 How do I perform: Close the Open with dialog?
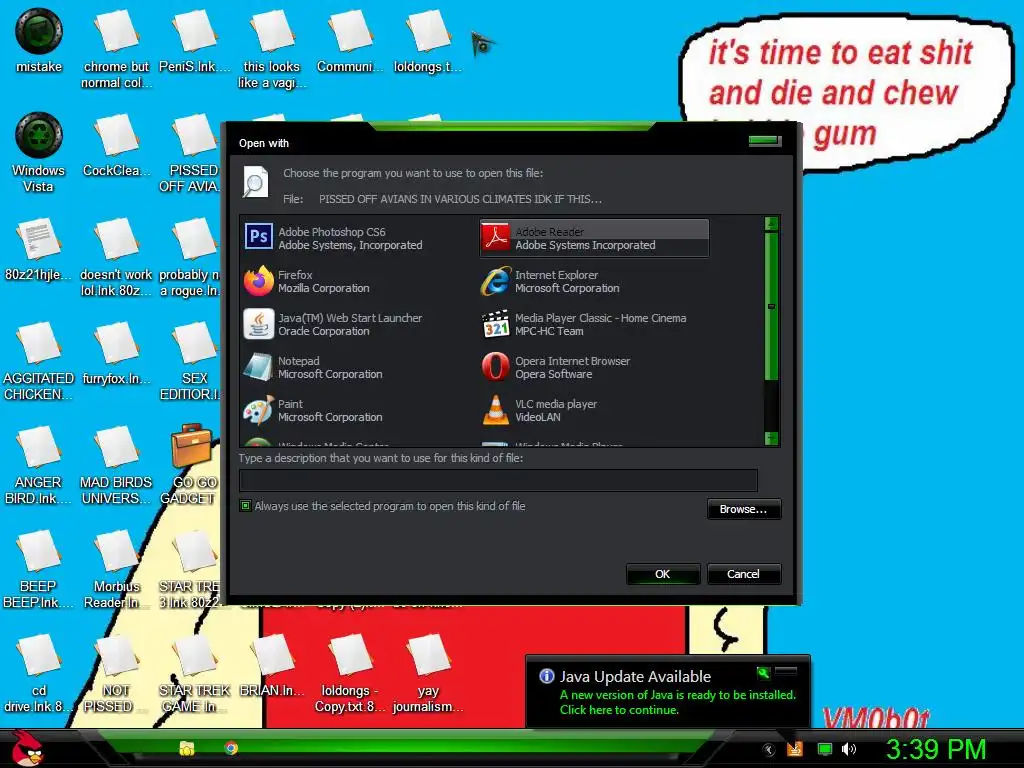tap(765, 140)
